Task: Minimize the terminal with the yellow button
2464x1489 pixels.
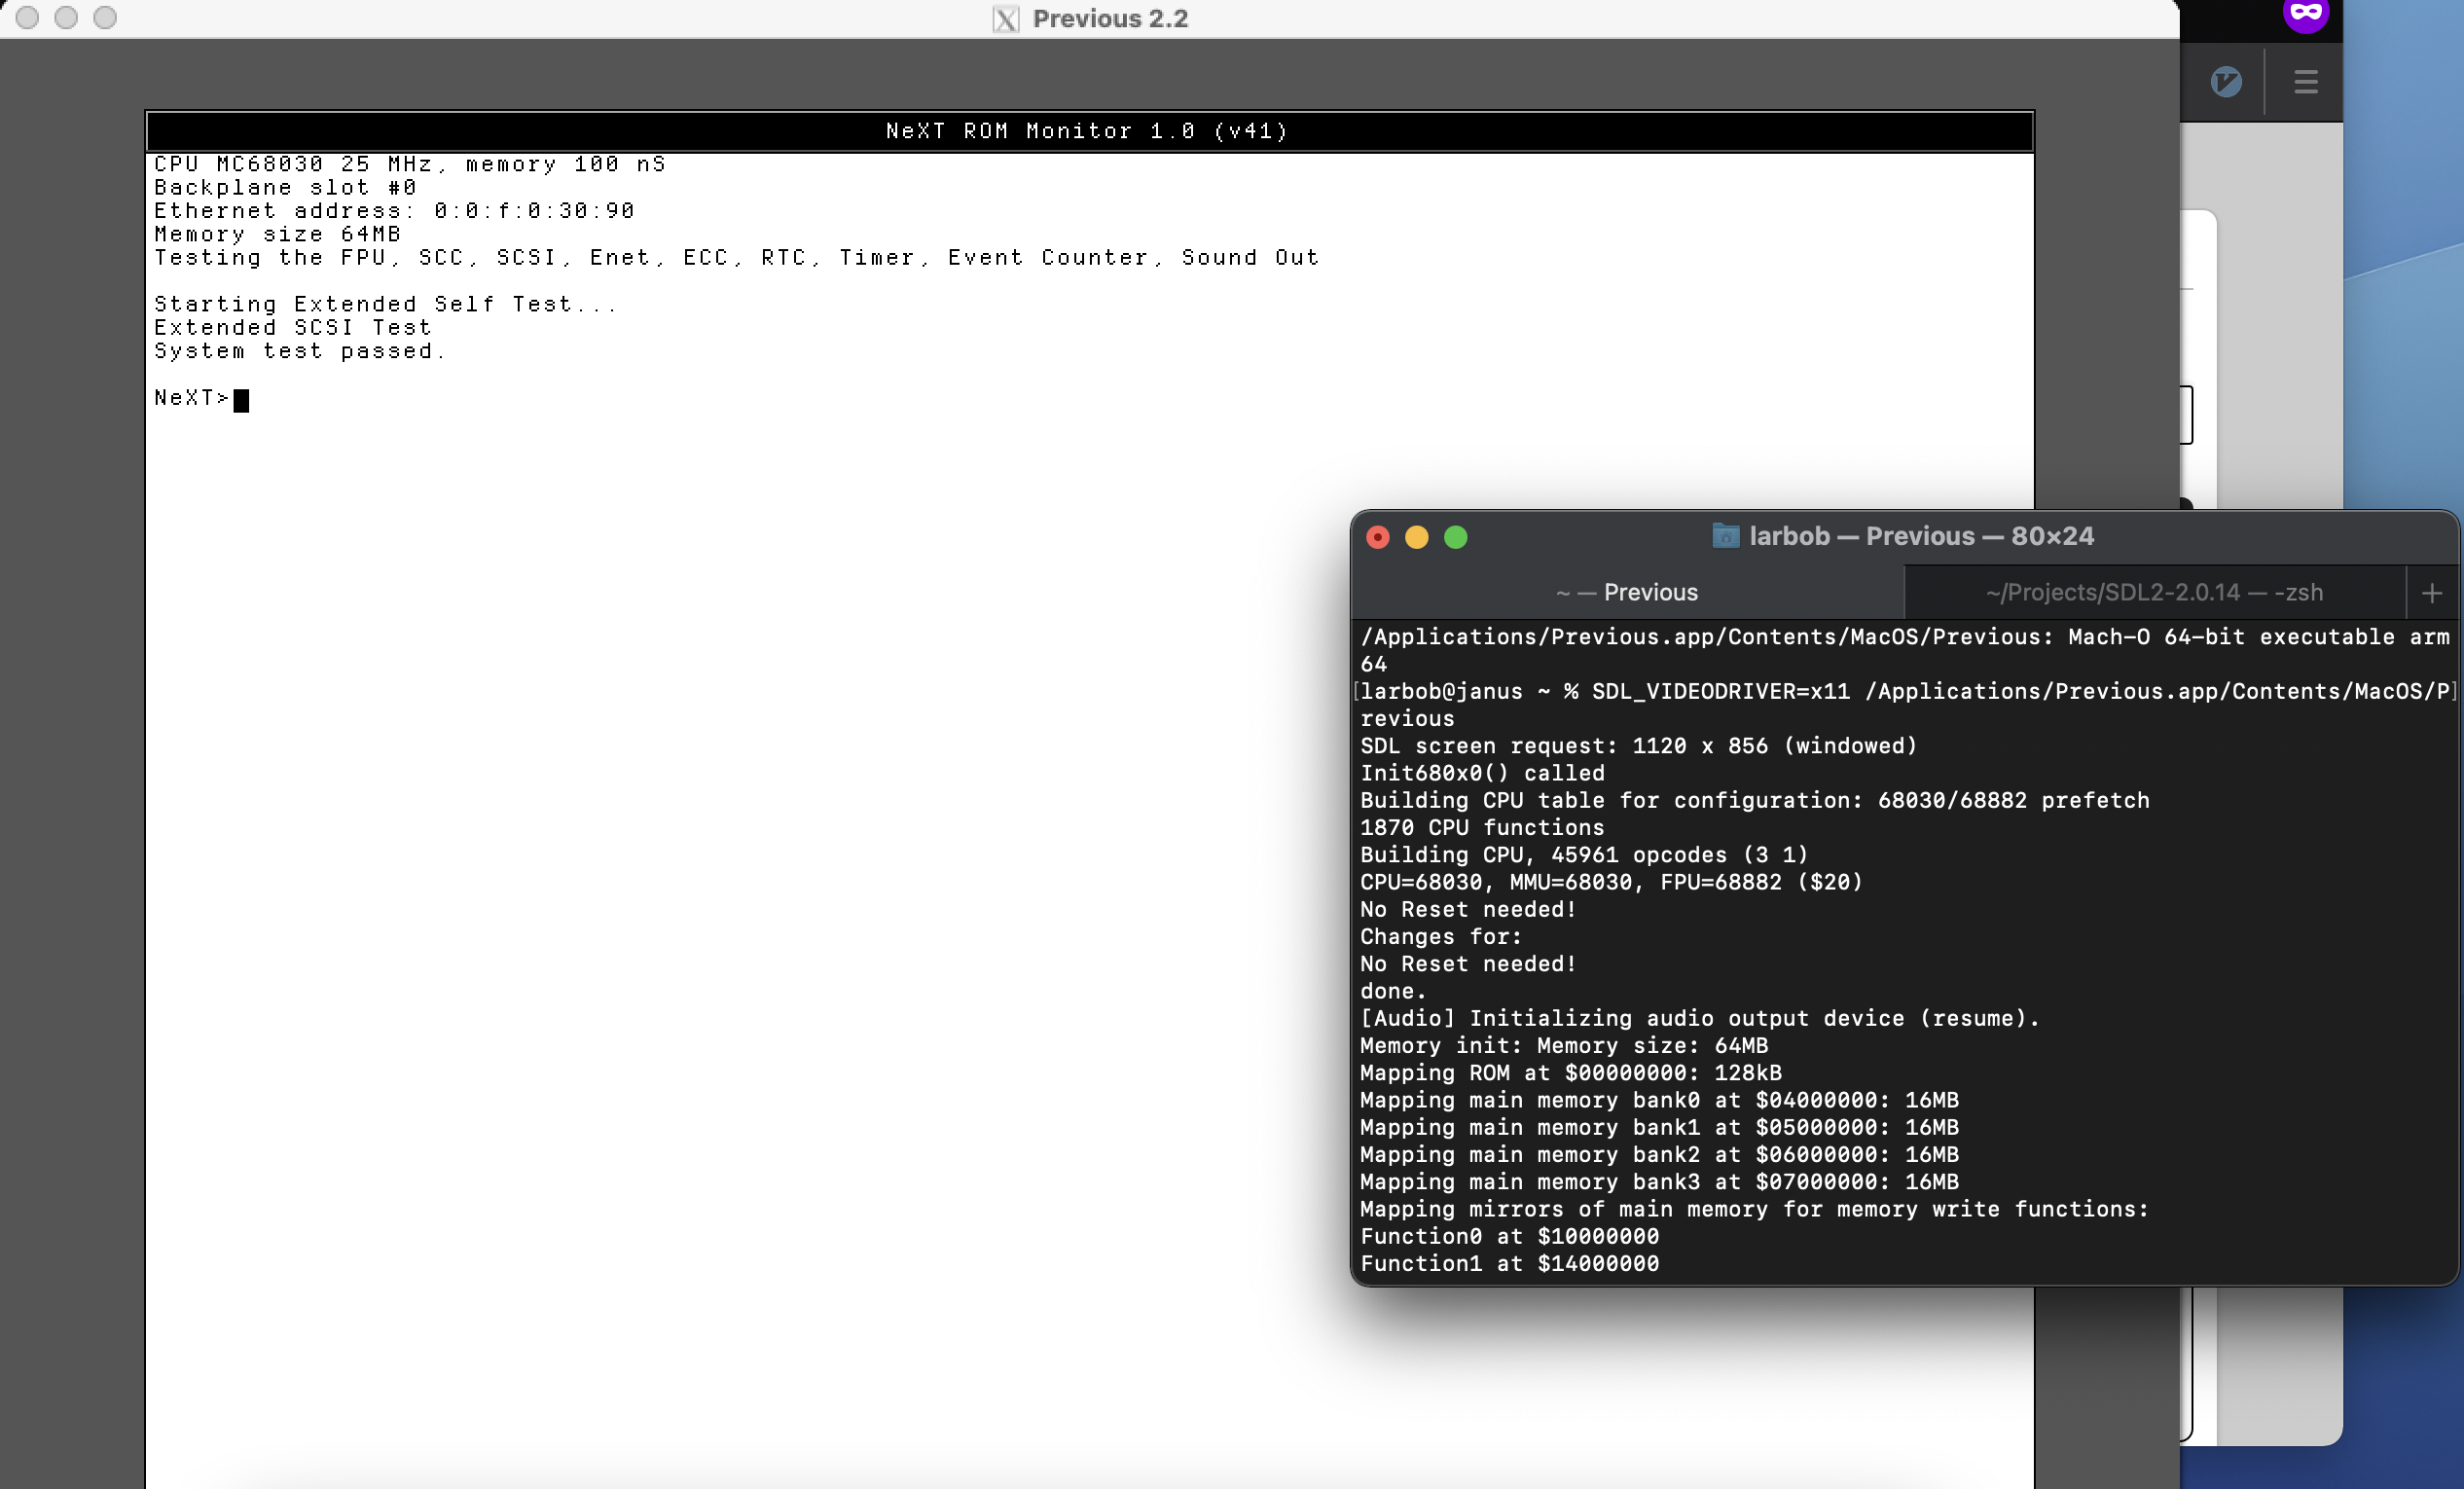Action: click(x=1417, y=537)
